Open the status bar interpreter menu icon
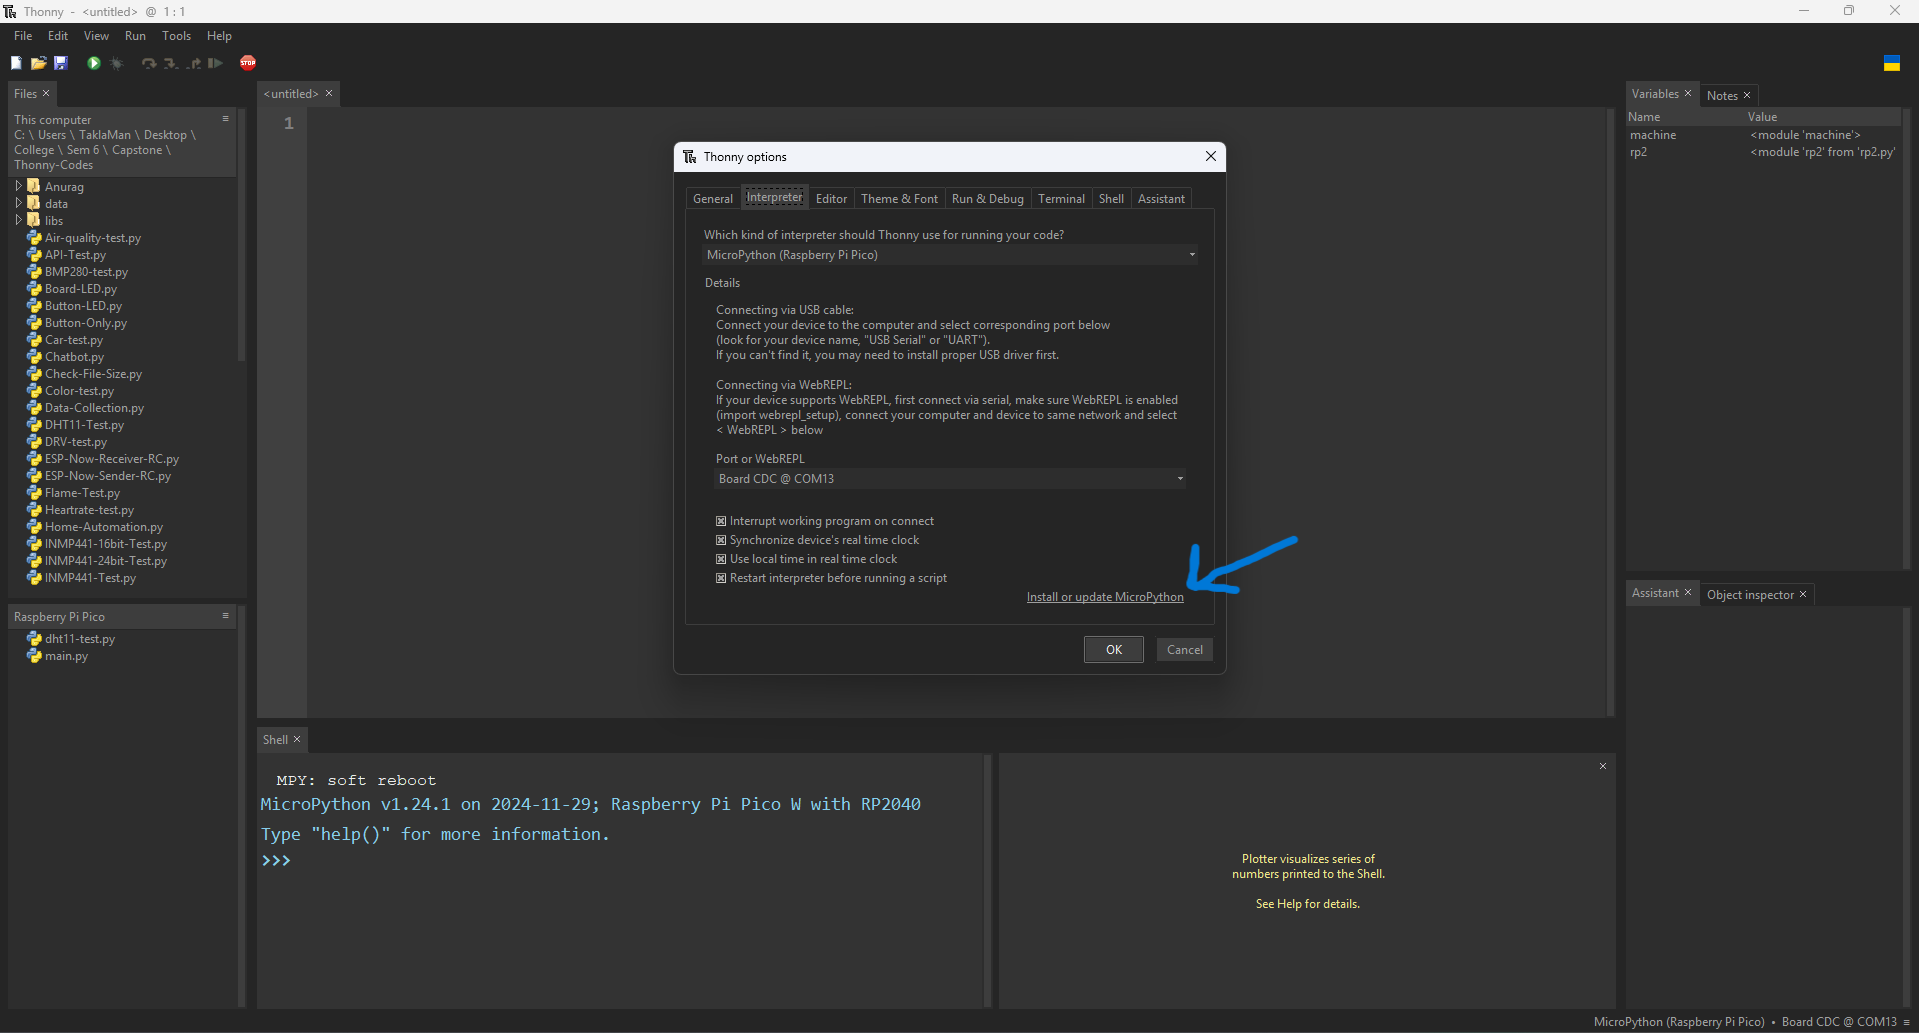Viewport: 1919px width, 1033px height. [1907, 1022]
